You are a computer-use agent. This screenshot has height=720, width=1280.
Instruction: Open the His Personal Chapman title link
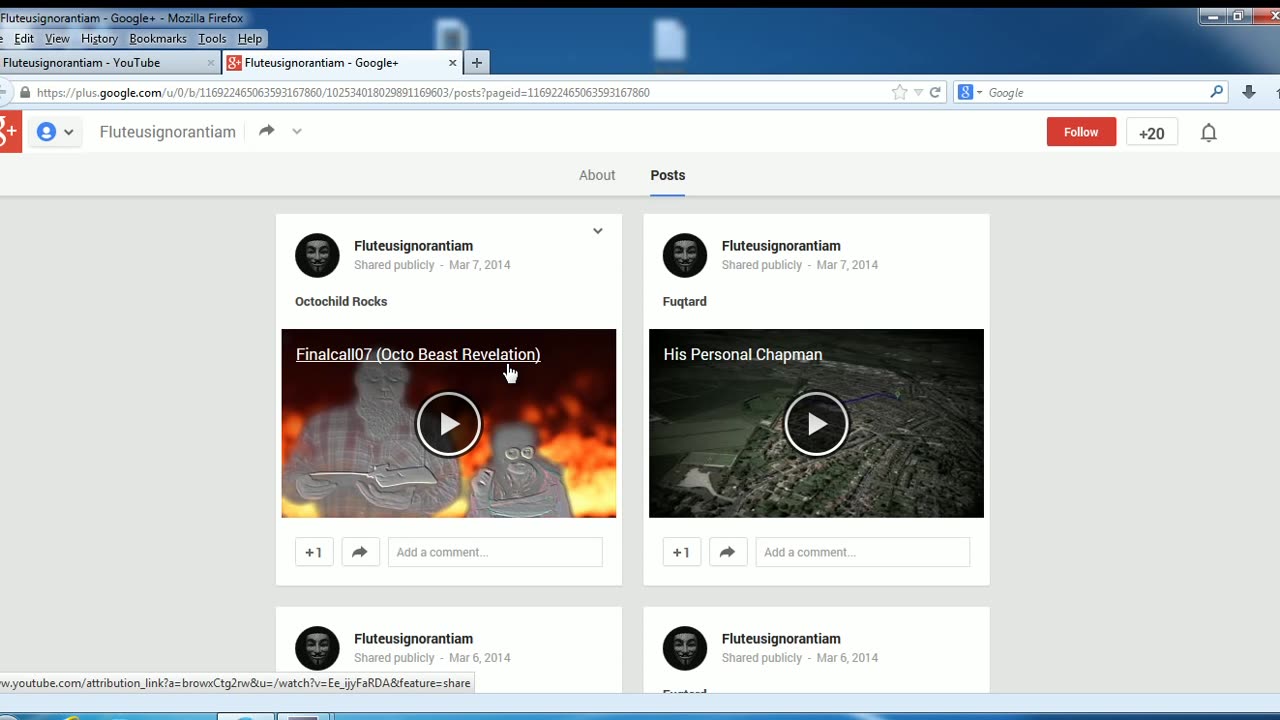pyautogui.click(x=743, y=354)
